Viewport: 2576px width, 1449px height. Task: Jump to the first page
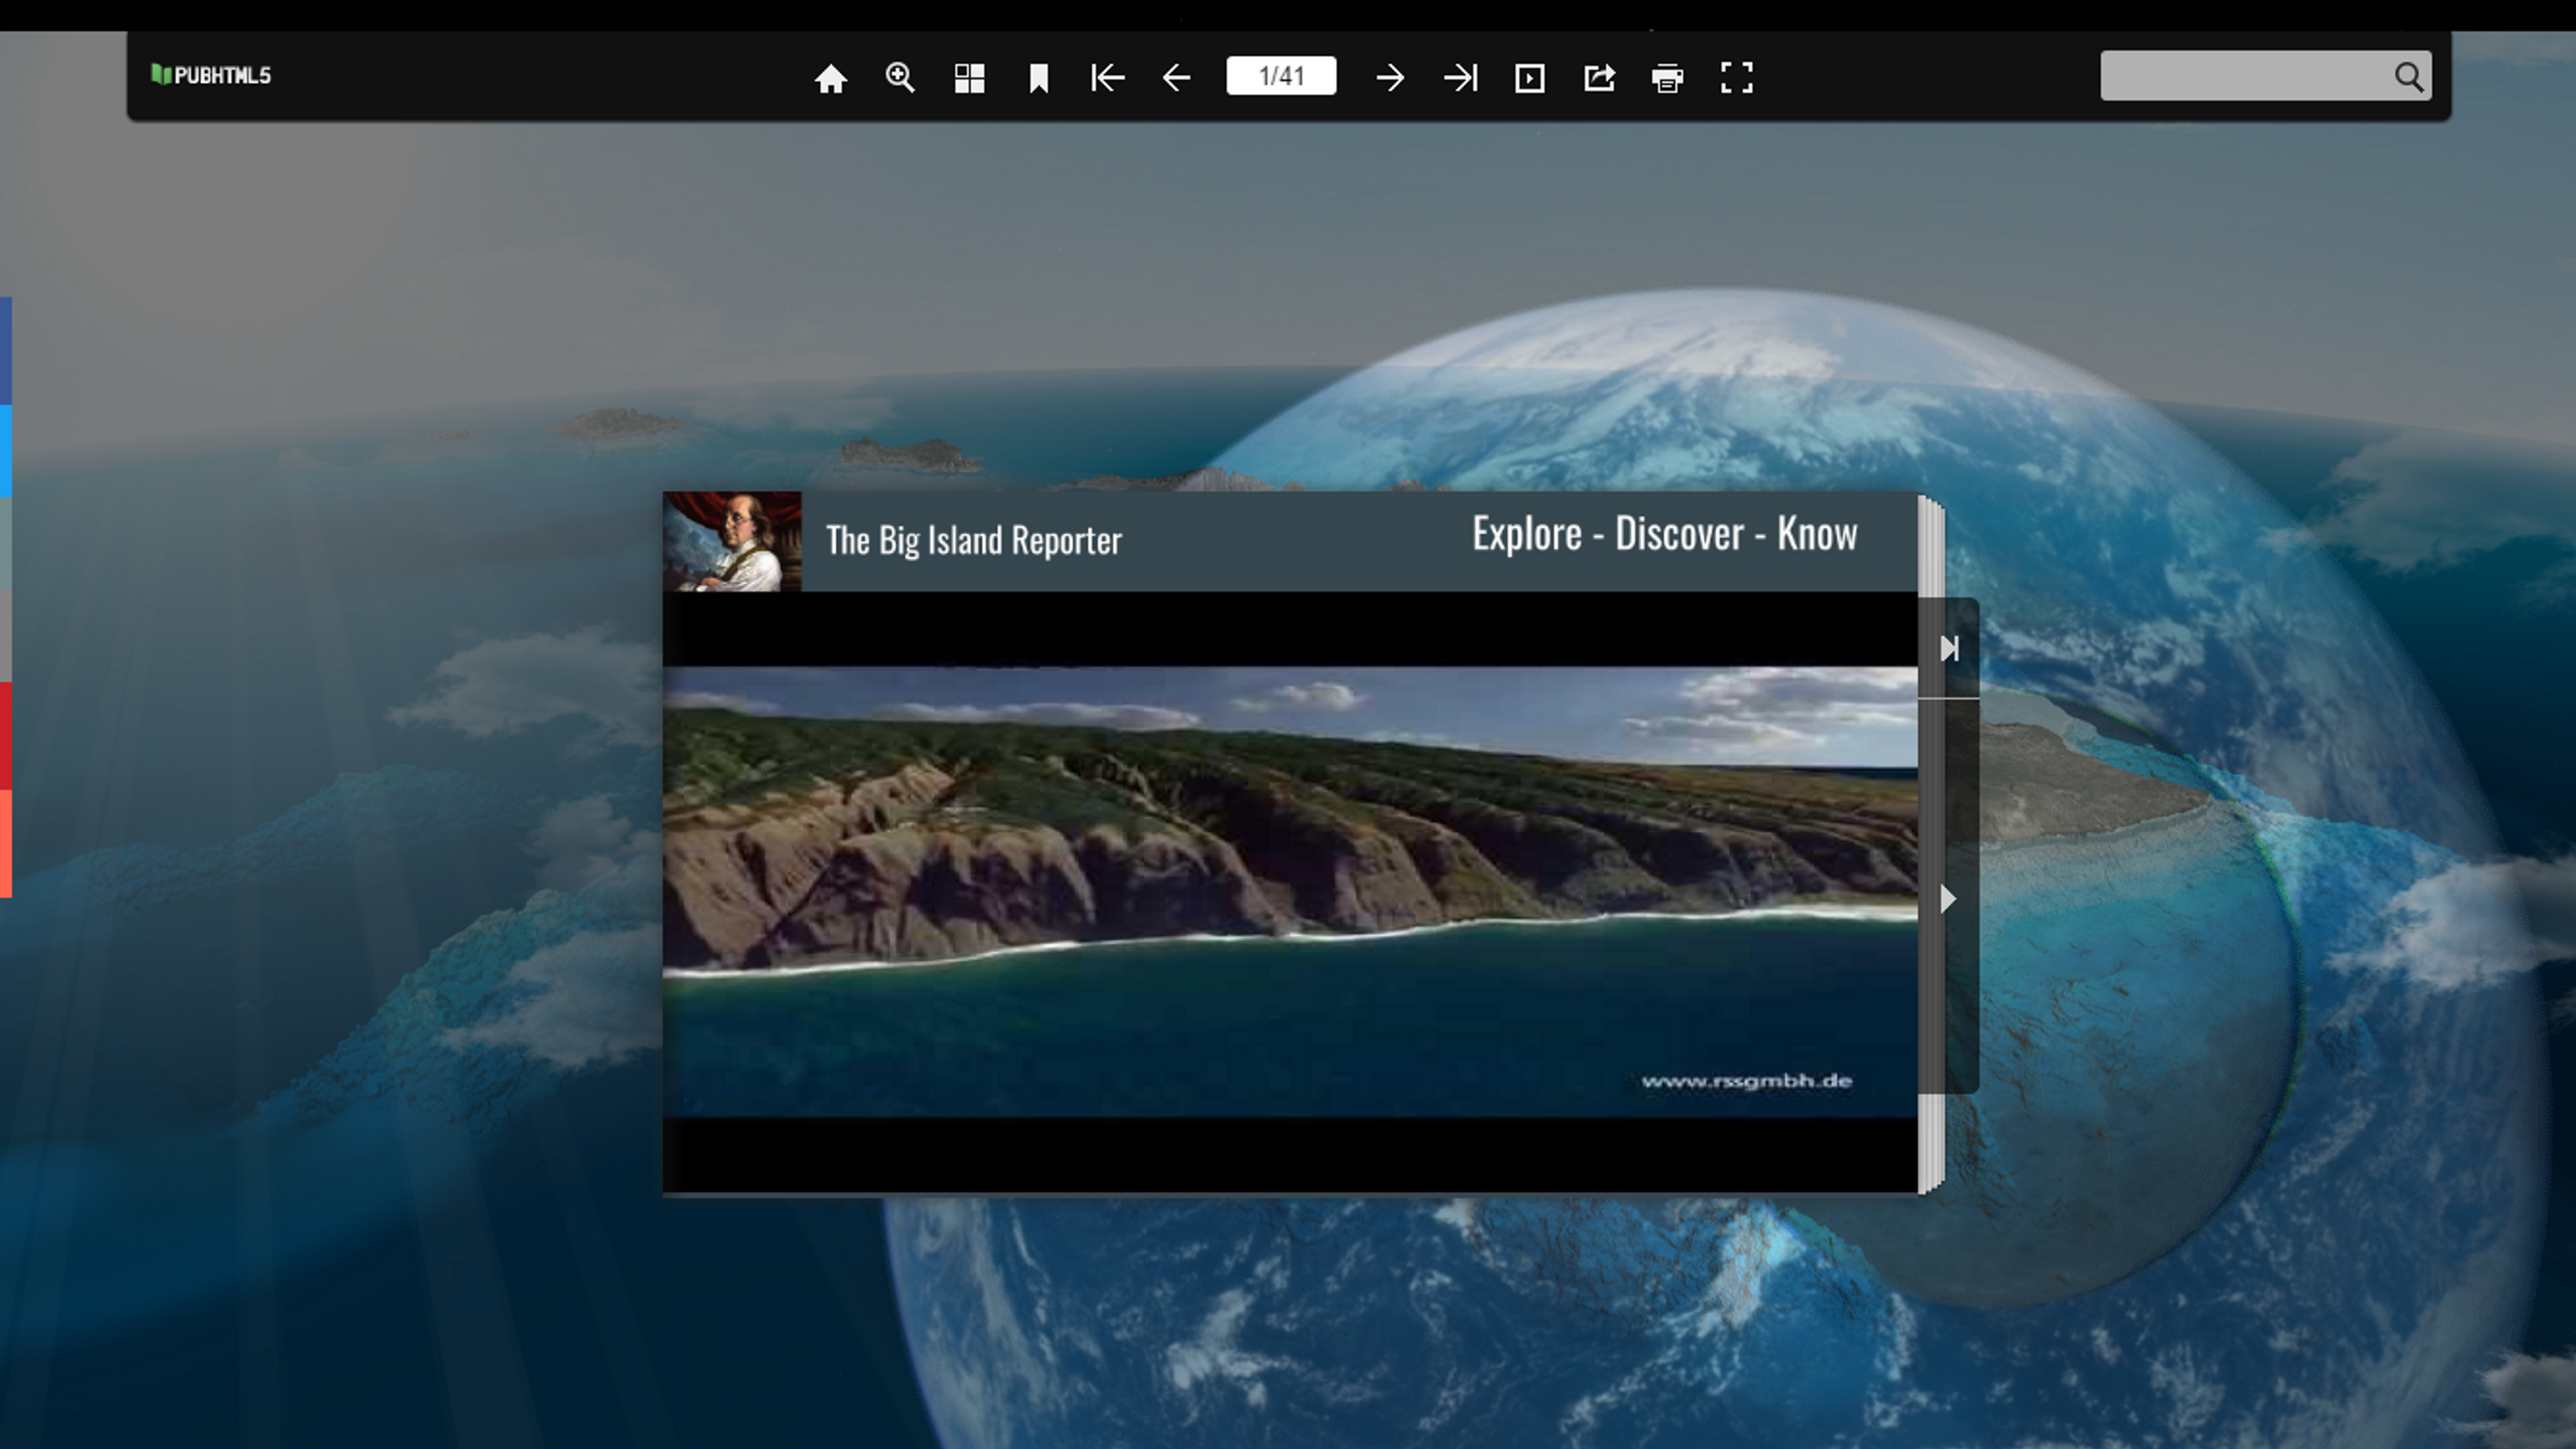point(1108,78)
